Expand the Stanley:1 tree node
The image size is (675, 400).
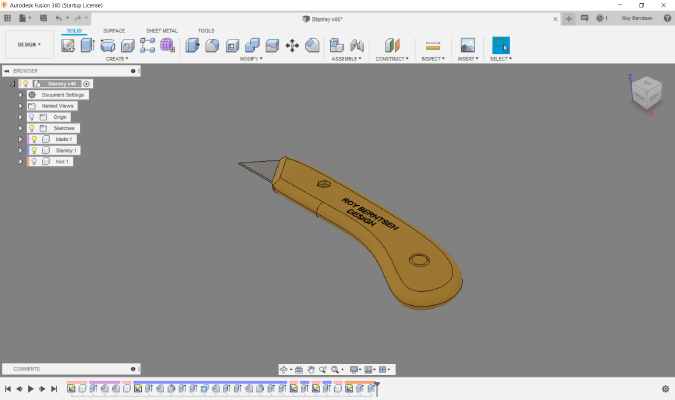point(20,150)
